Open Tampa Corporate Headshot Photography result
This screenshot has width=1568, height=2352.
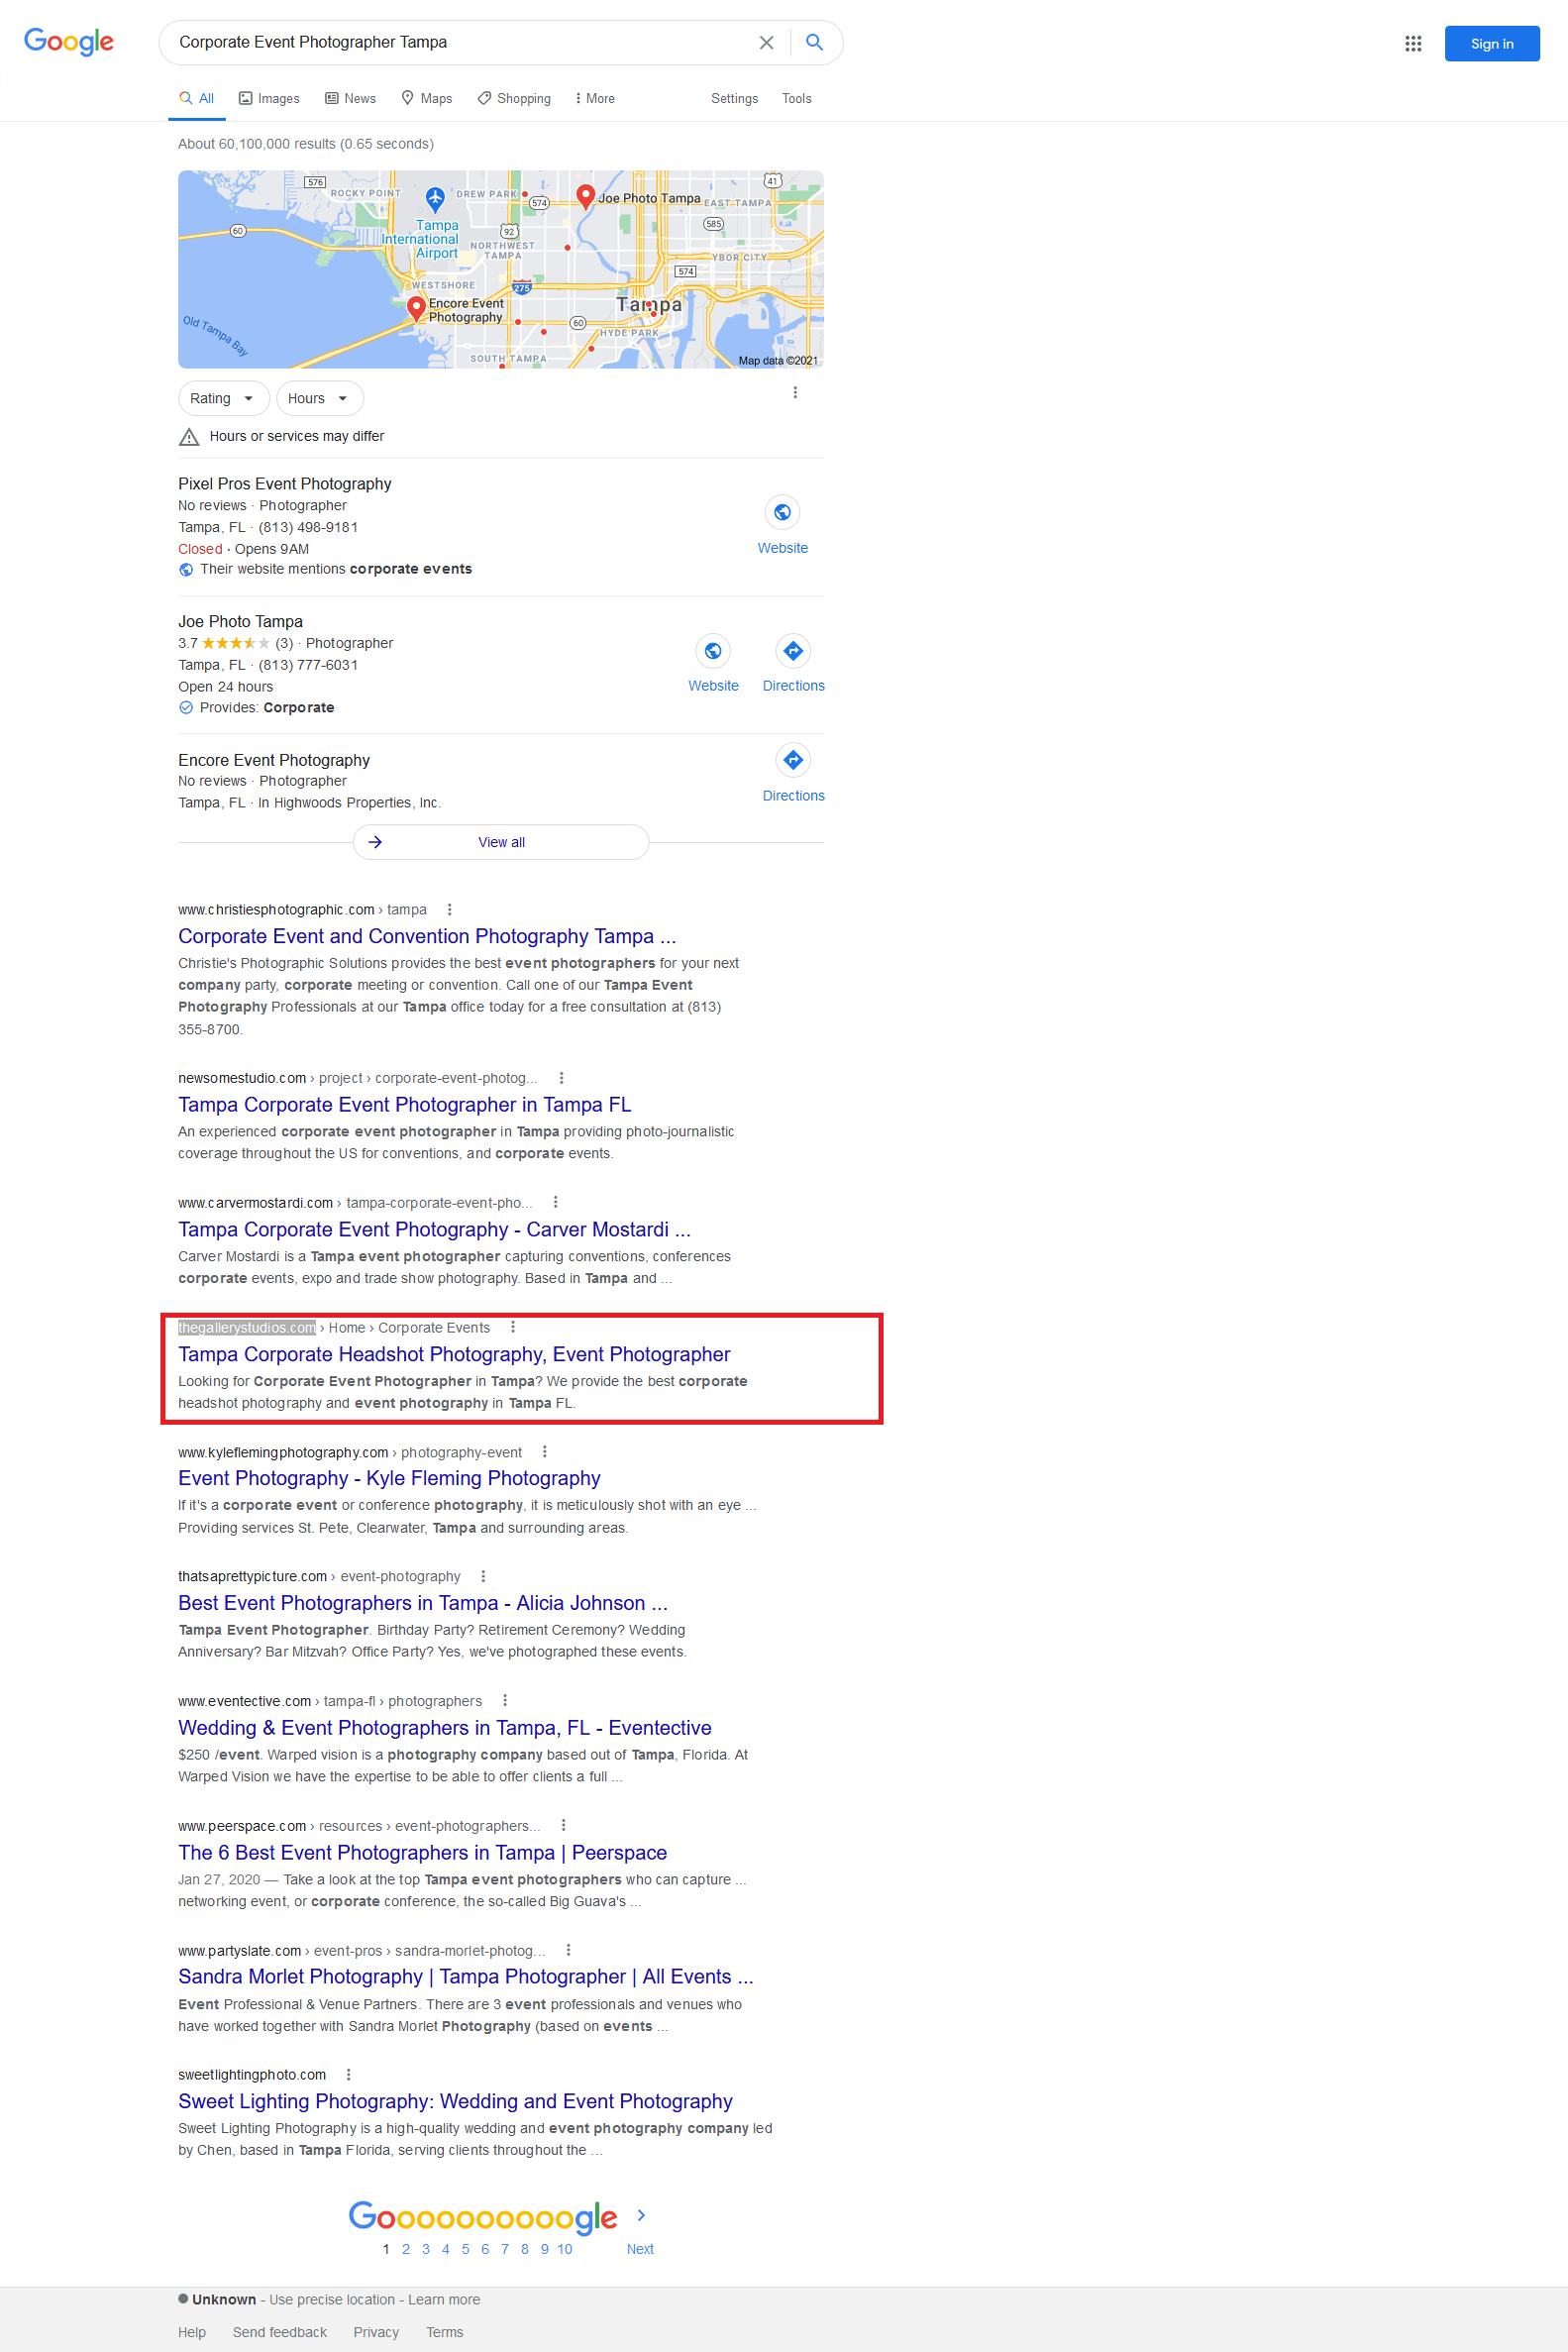pos(454,1354)
